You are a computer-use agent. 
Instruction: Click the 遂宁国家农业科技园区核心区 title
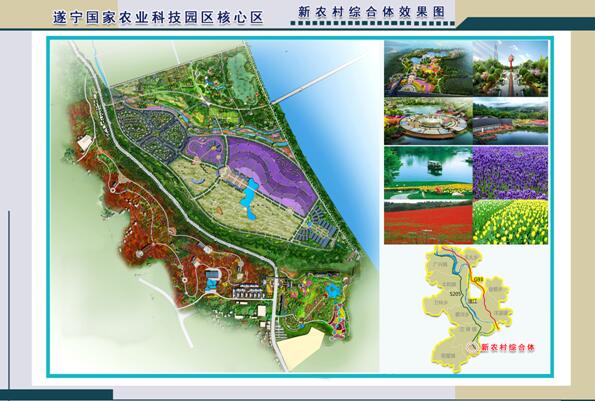(x=158, y=17)
